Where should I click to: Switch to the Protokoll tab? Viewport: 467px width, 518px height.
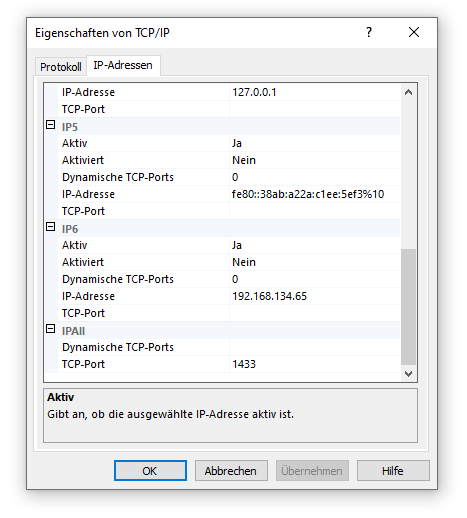(61, 67)
